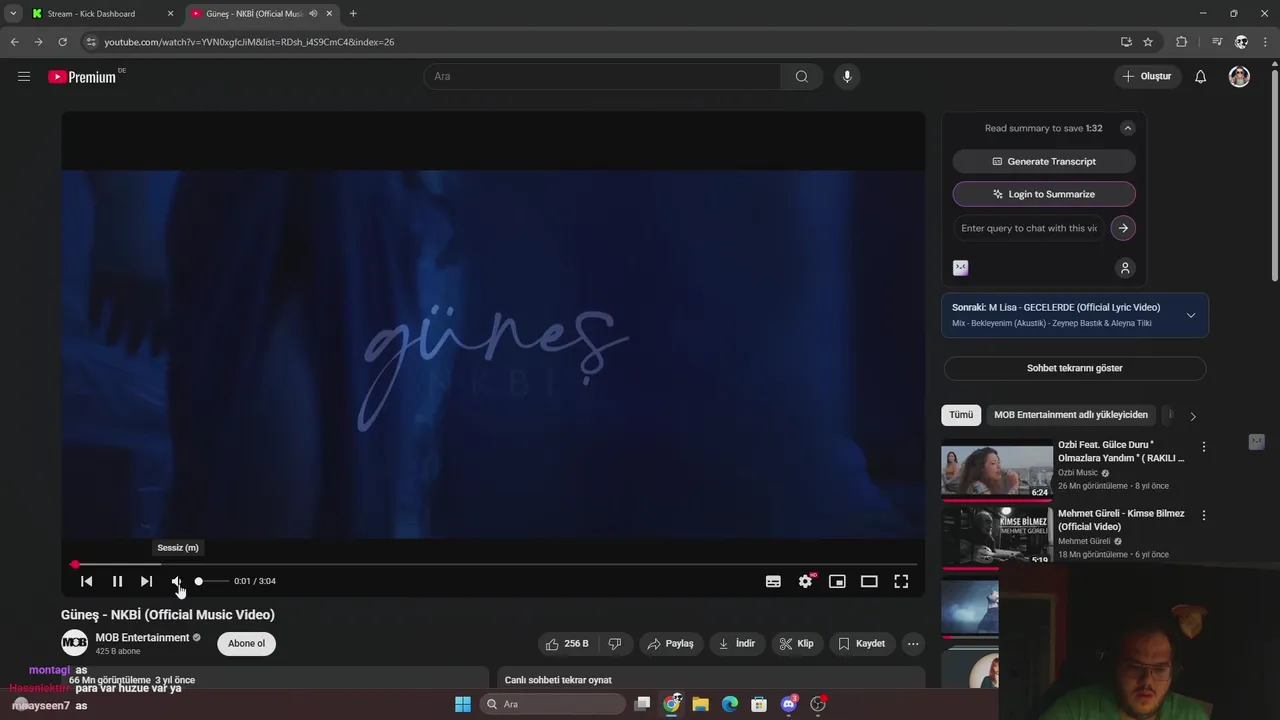
Task: Click Generate Transcript button
Action: 1044,161
